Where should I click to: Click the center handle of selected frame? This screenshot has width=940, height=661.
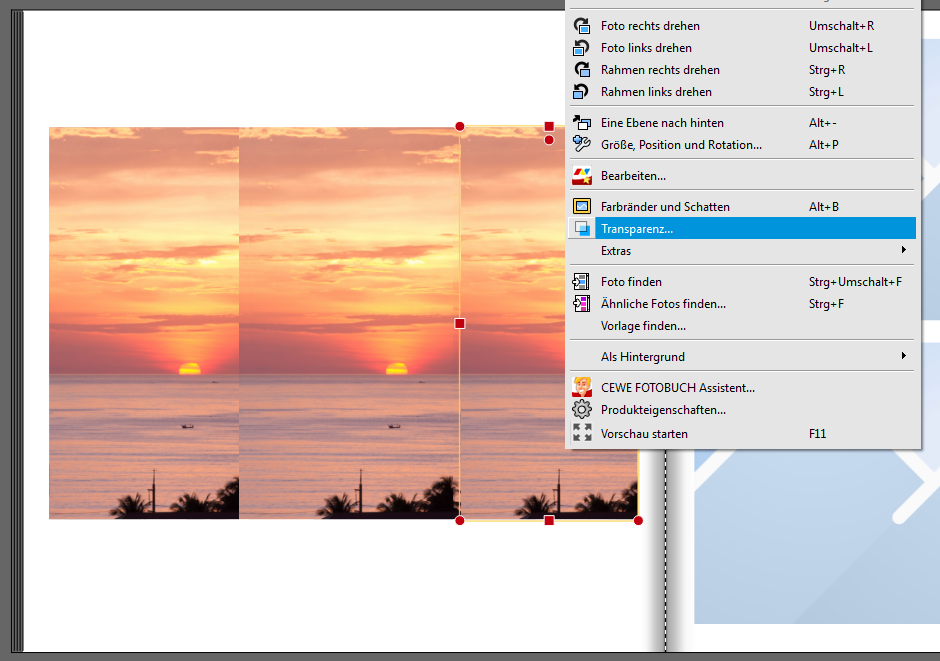tap(460, 323)
